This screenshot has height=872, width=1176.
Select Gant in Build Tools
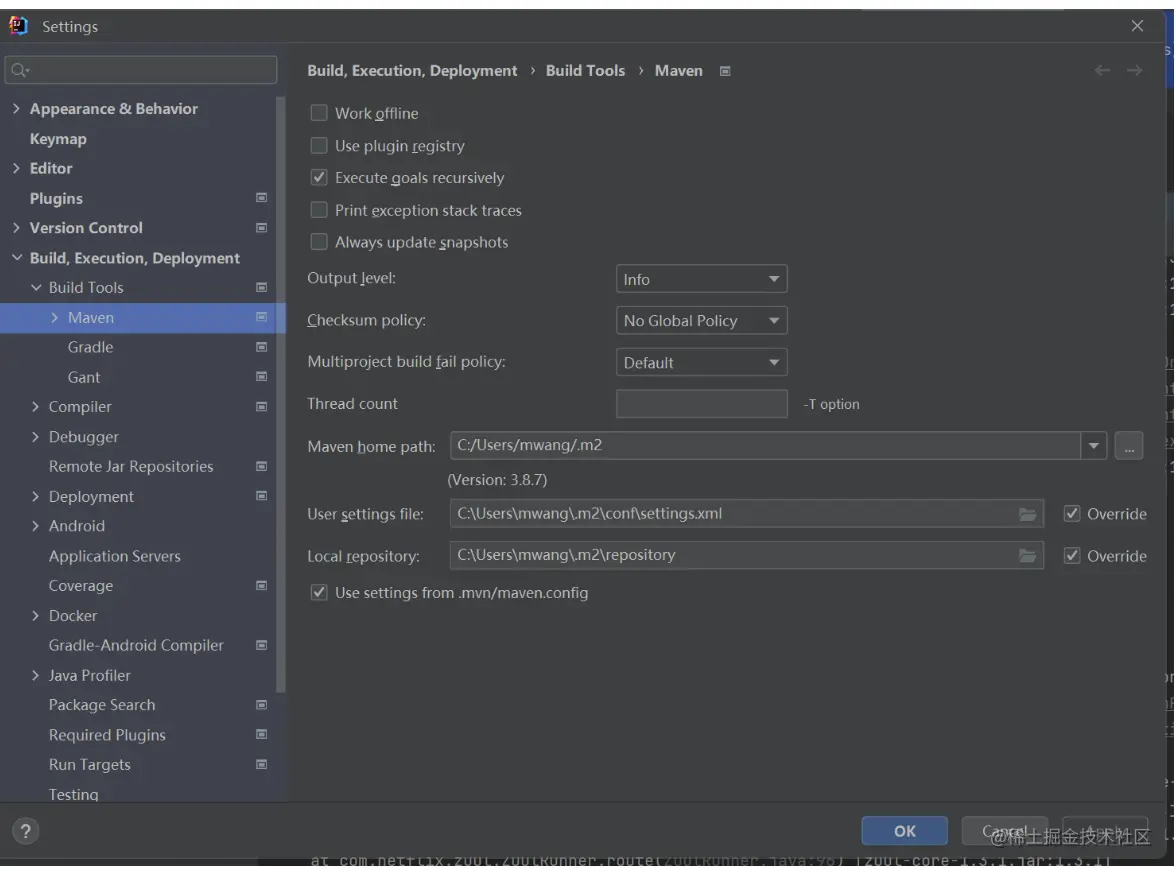[x=83, y=377]
